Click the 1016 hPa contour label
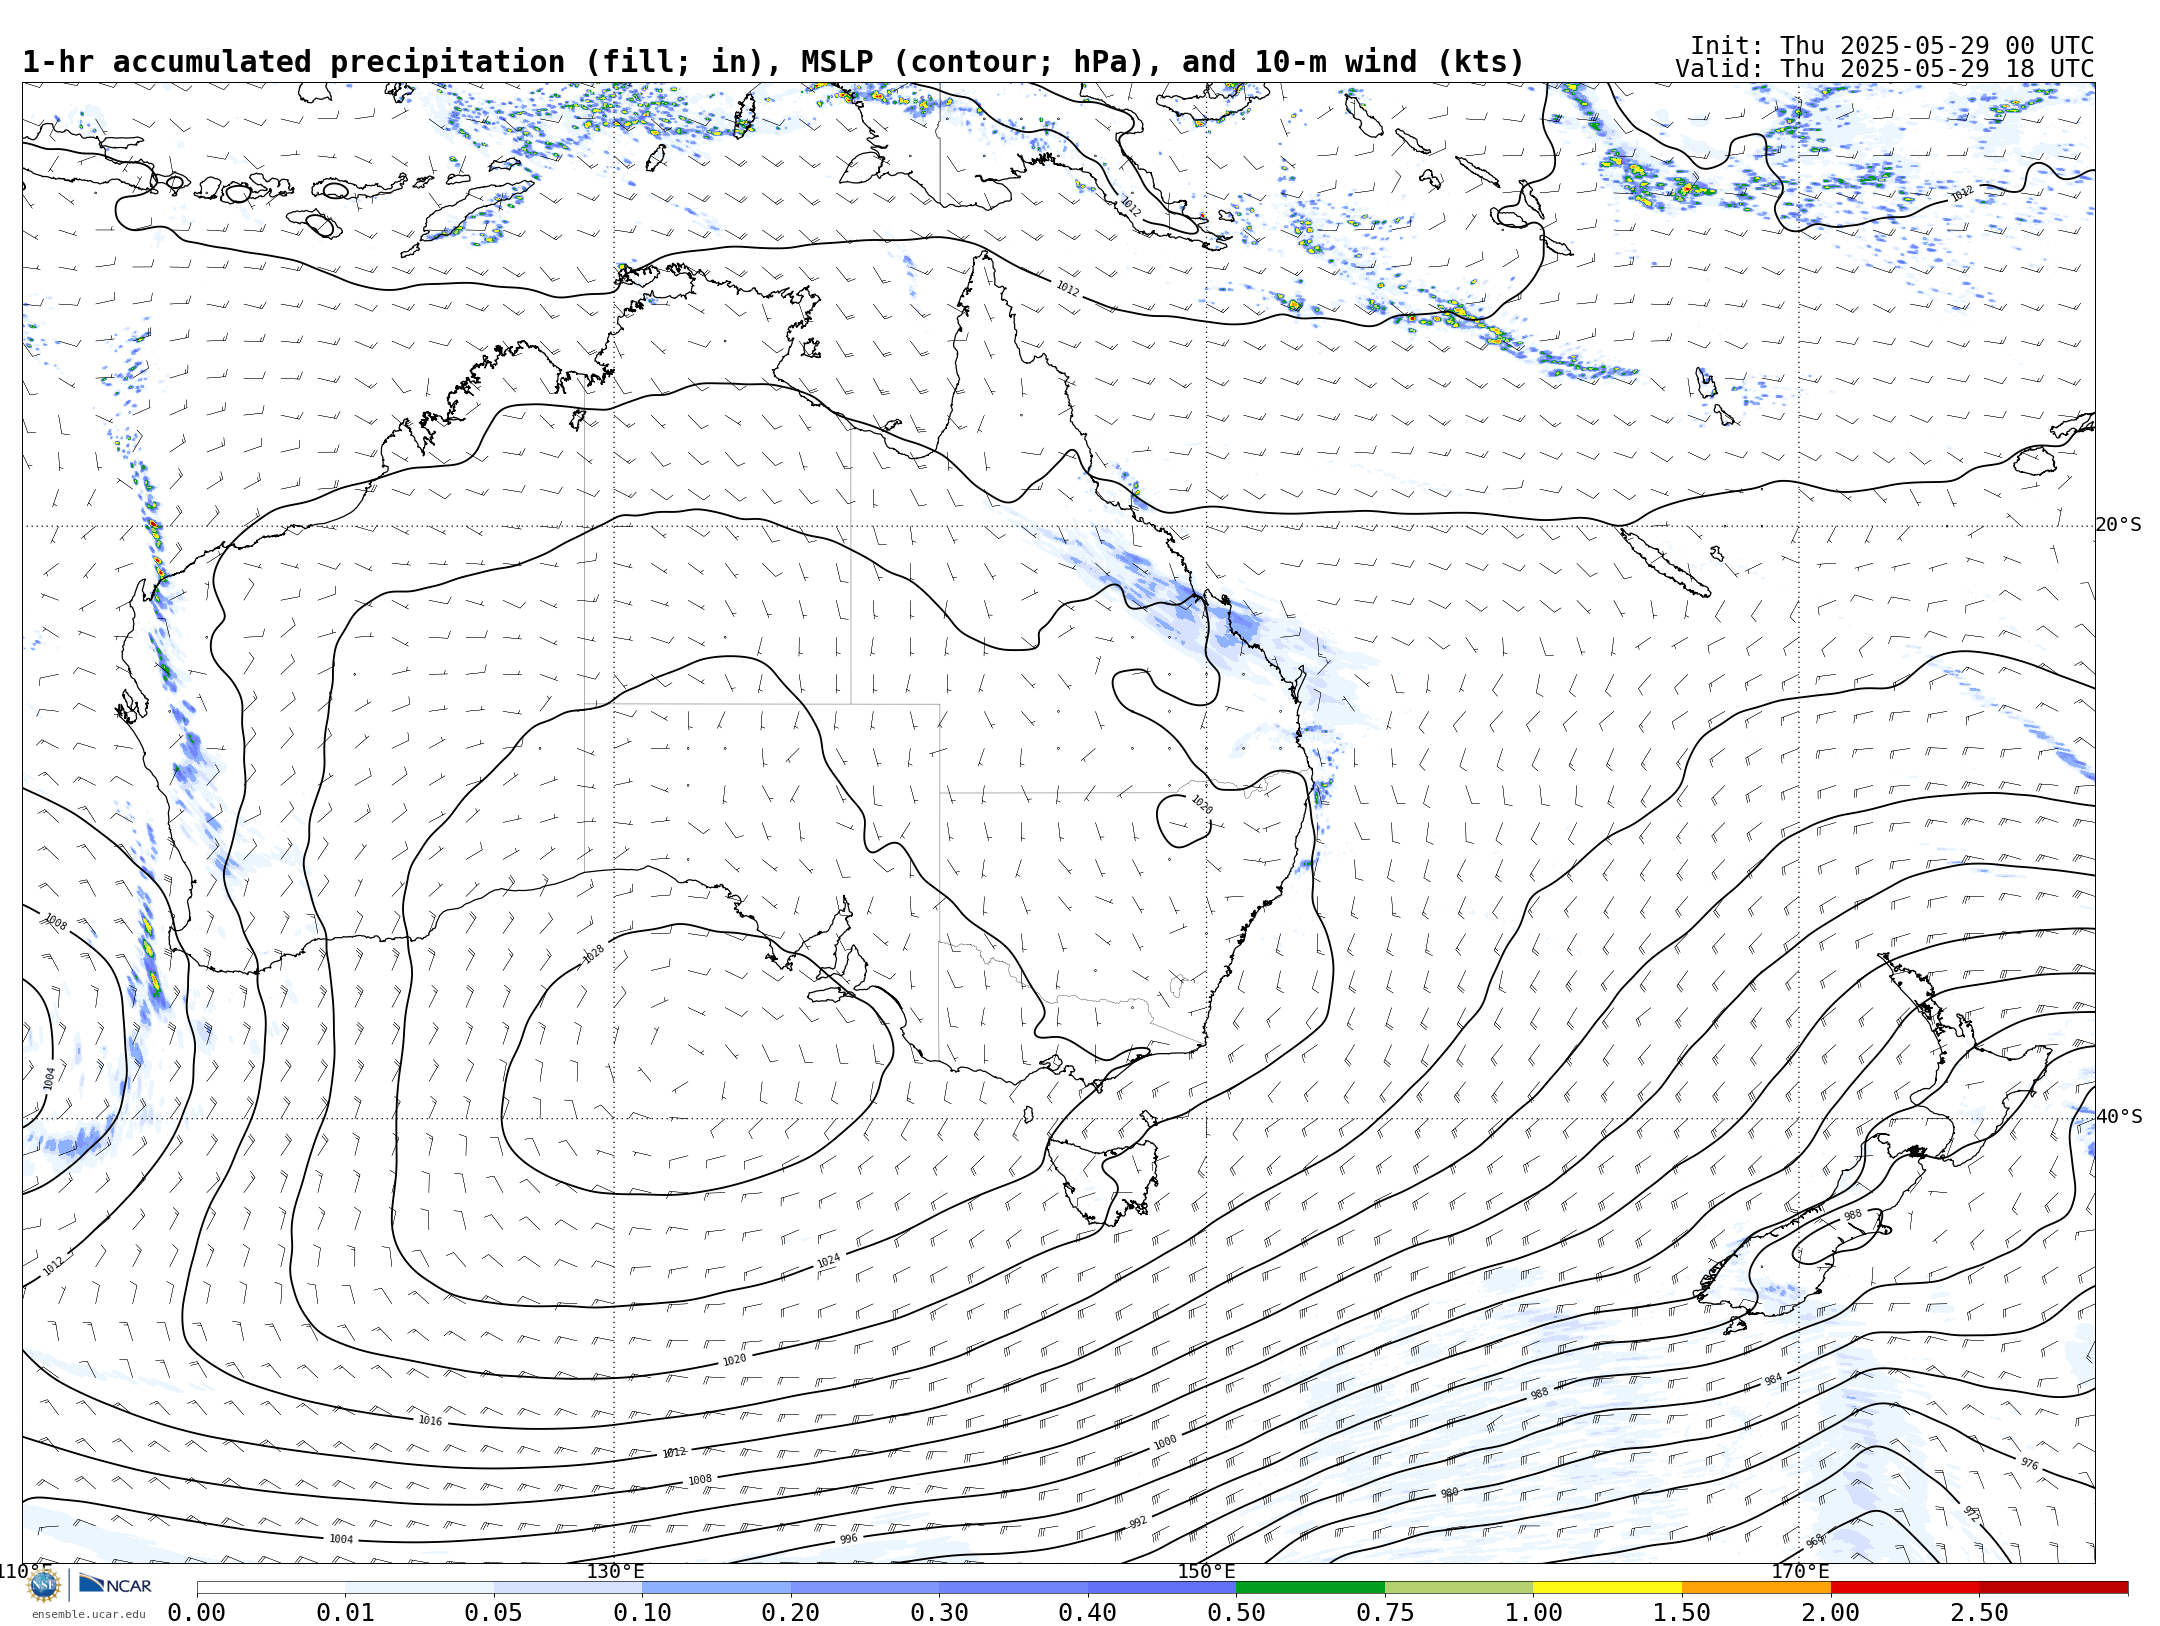 coord(430,1421)
